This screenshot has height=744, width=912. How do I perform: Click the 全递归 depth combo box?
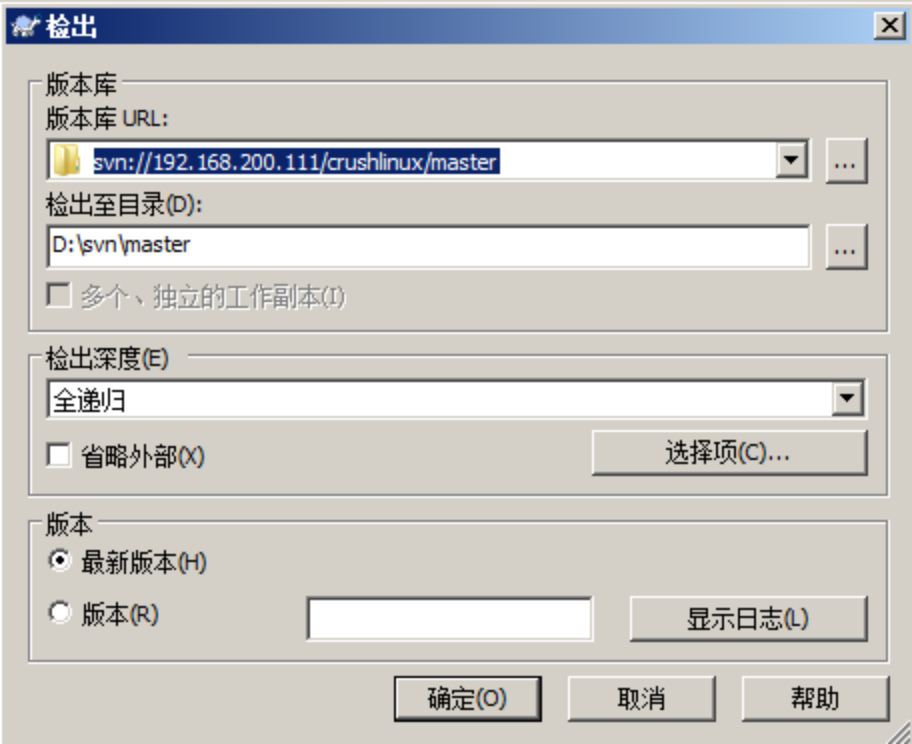(456, 399)
